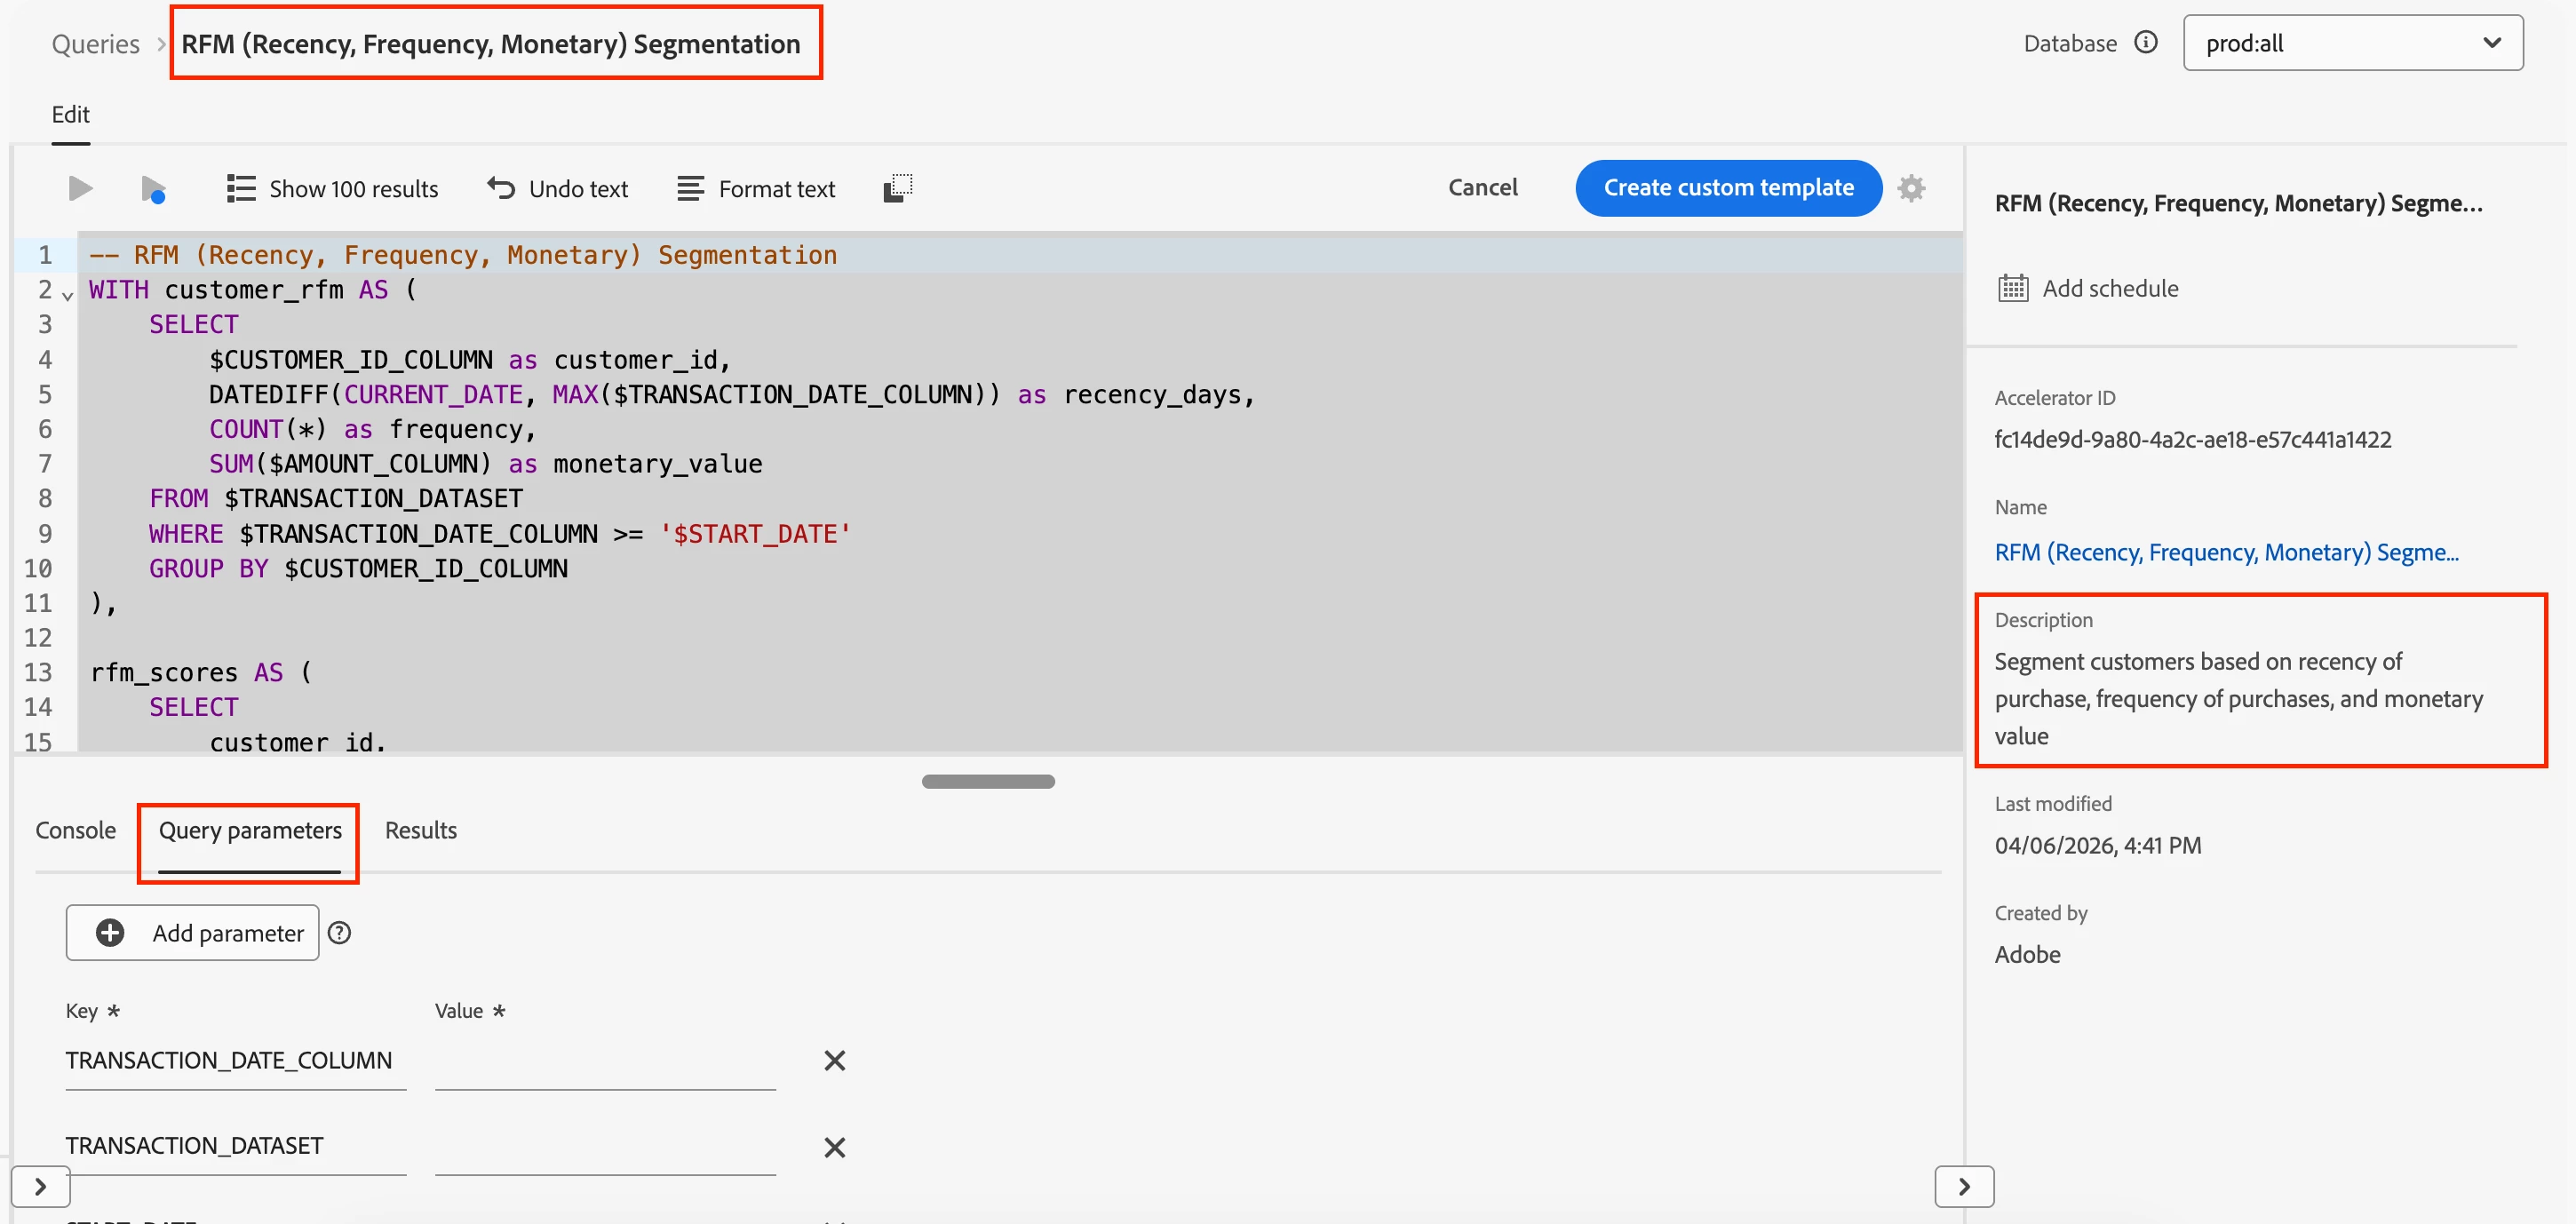Click value field for TRANSACTION_DATE_COLUMN
This screenshot has width=2576, height=1224.
tap(605, 1061)
